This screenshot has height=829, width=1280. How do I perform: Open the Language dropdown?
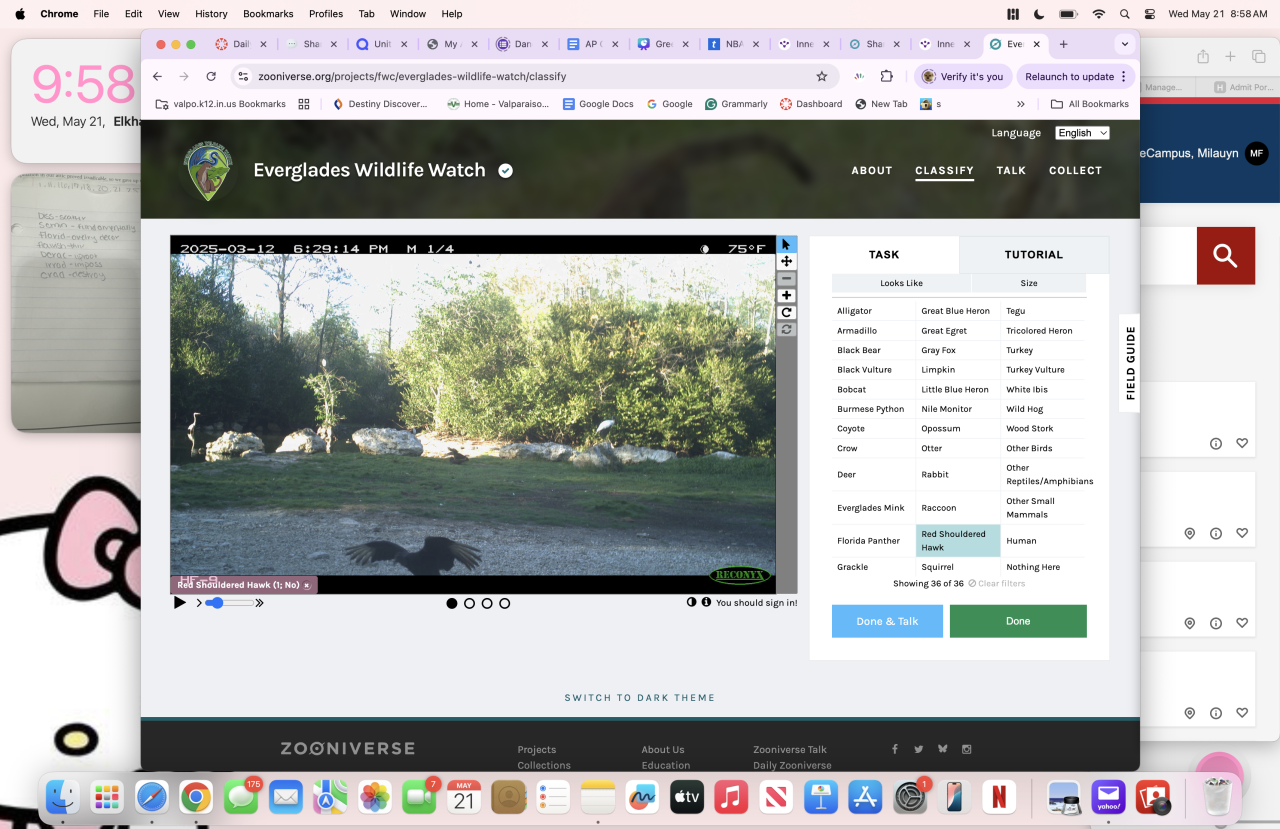coord(1083,133)
